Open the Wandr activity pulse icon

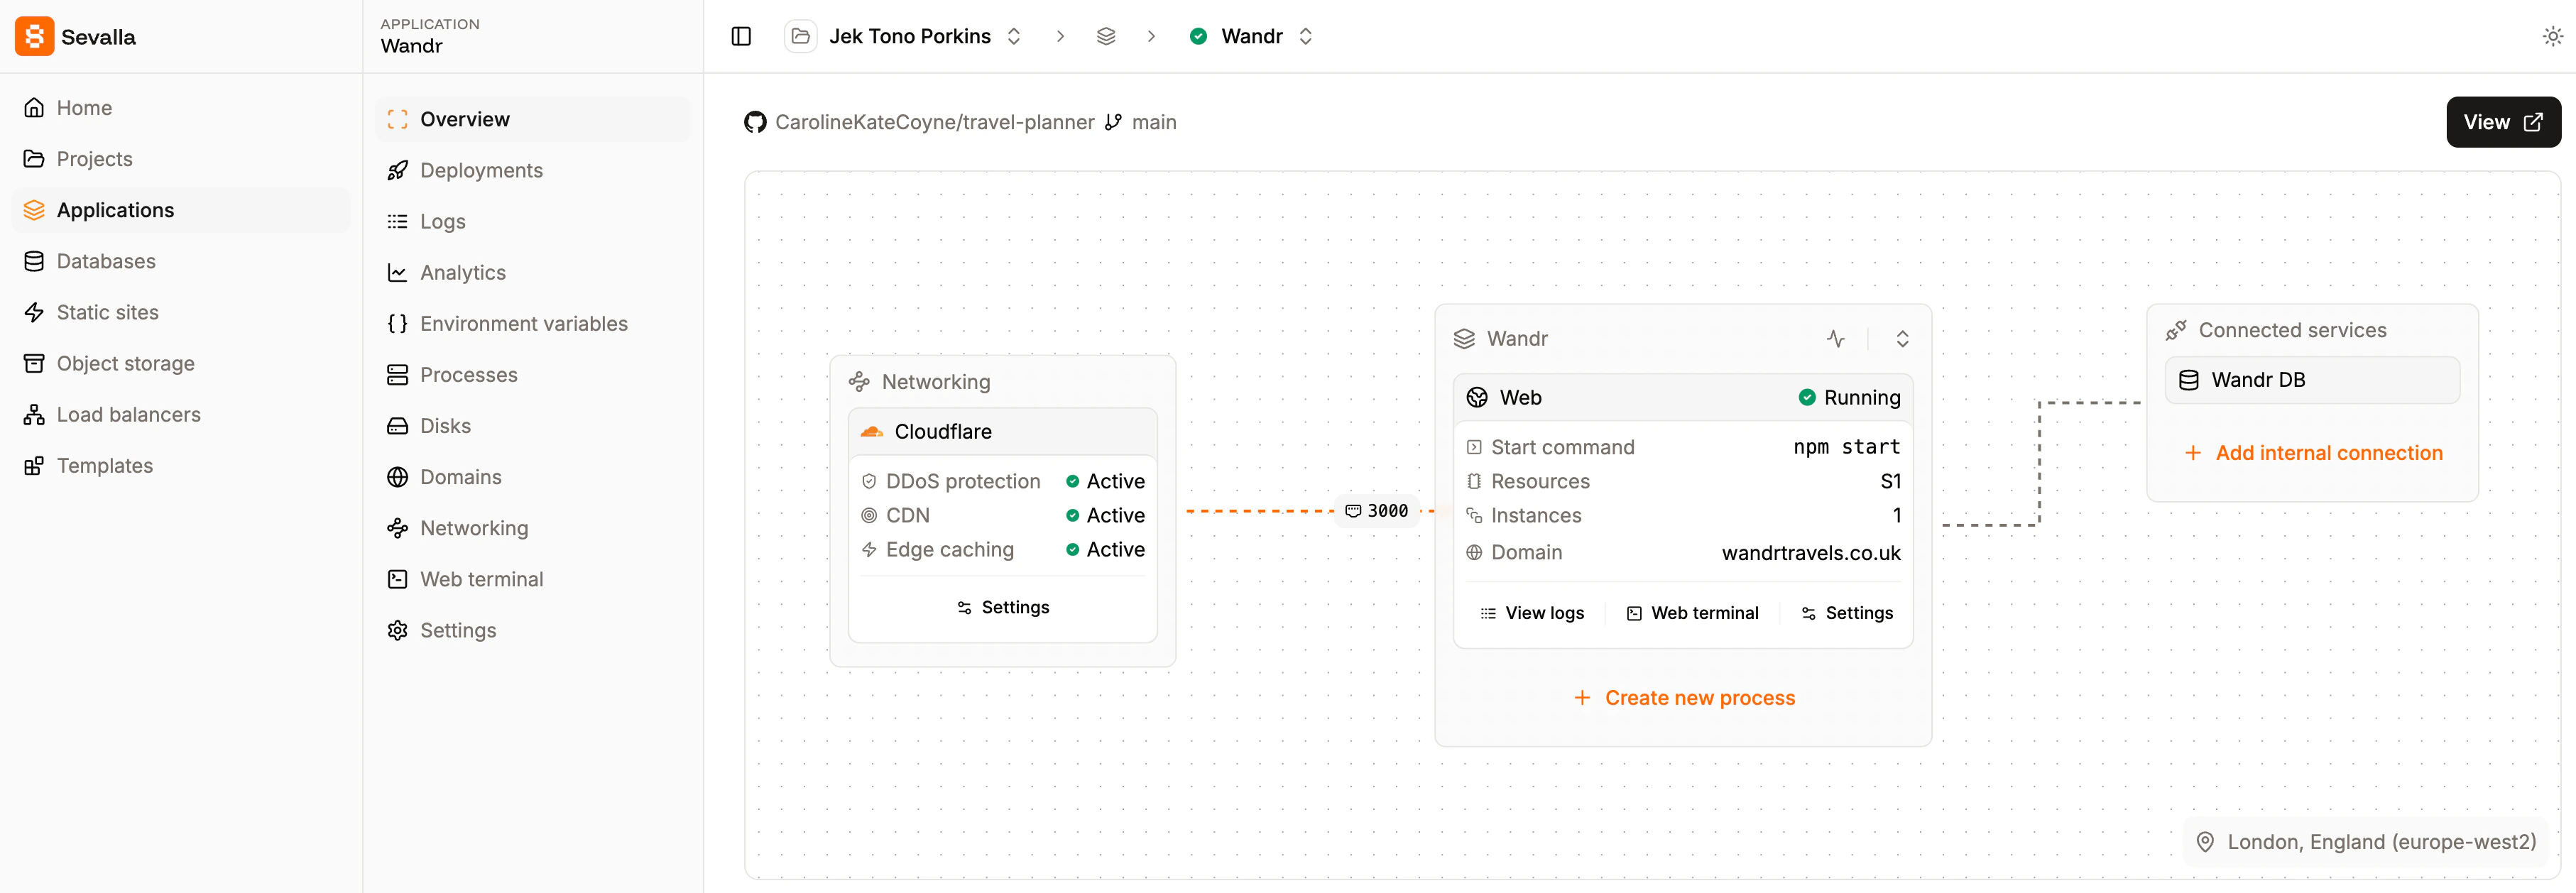click(1835, 338)
